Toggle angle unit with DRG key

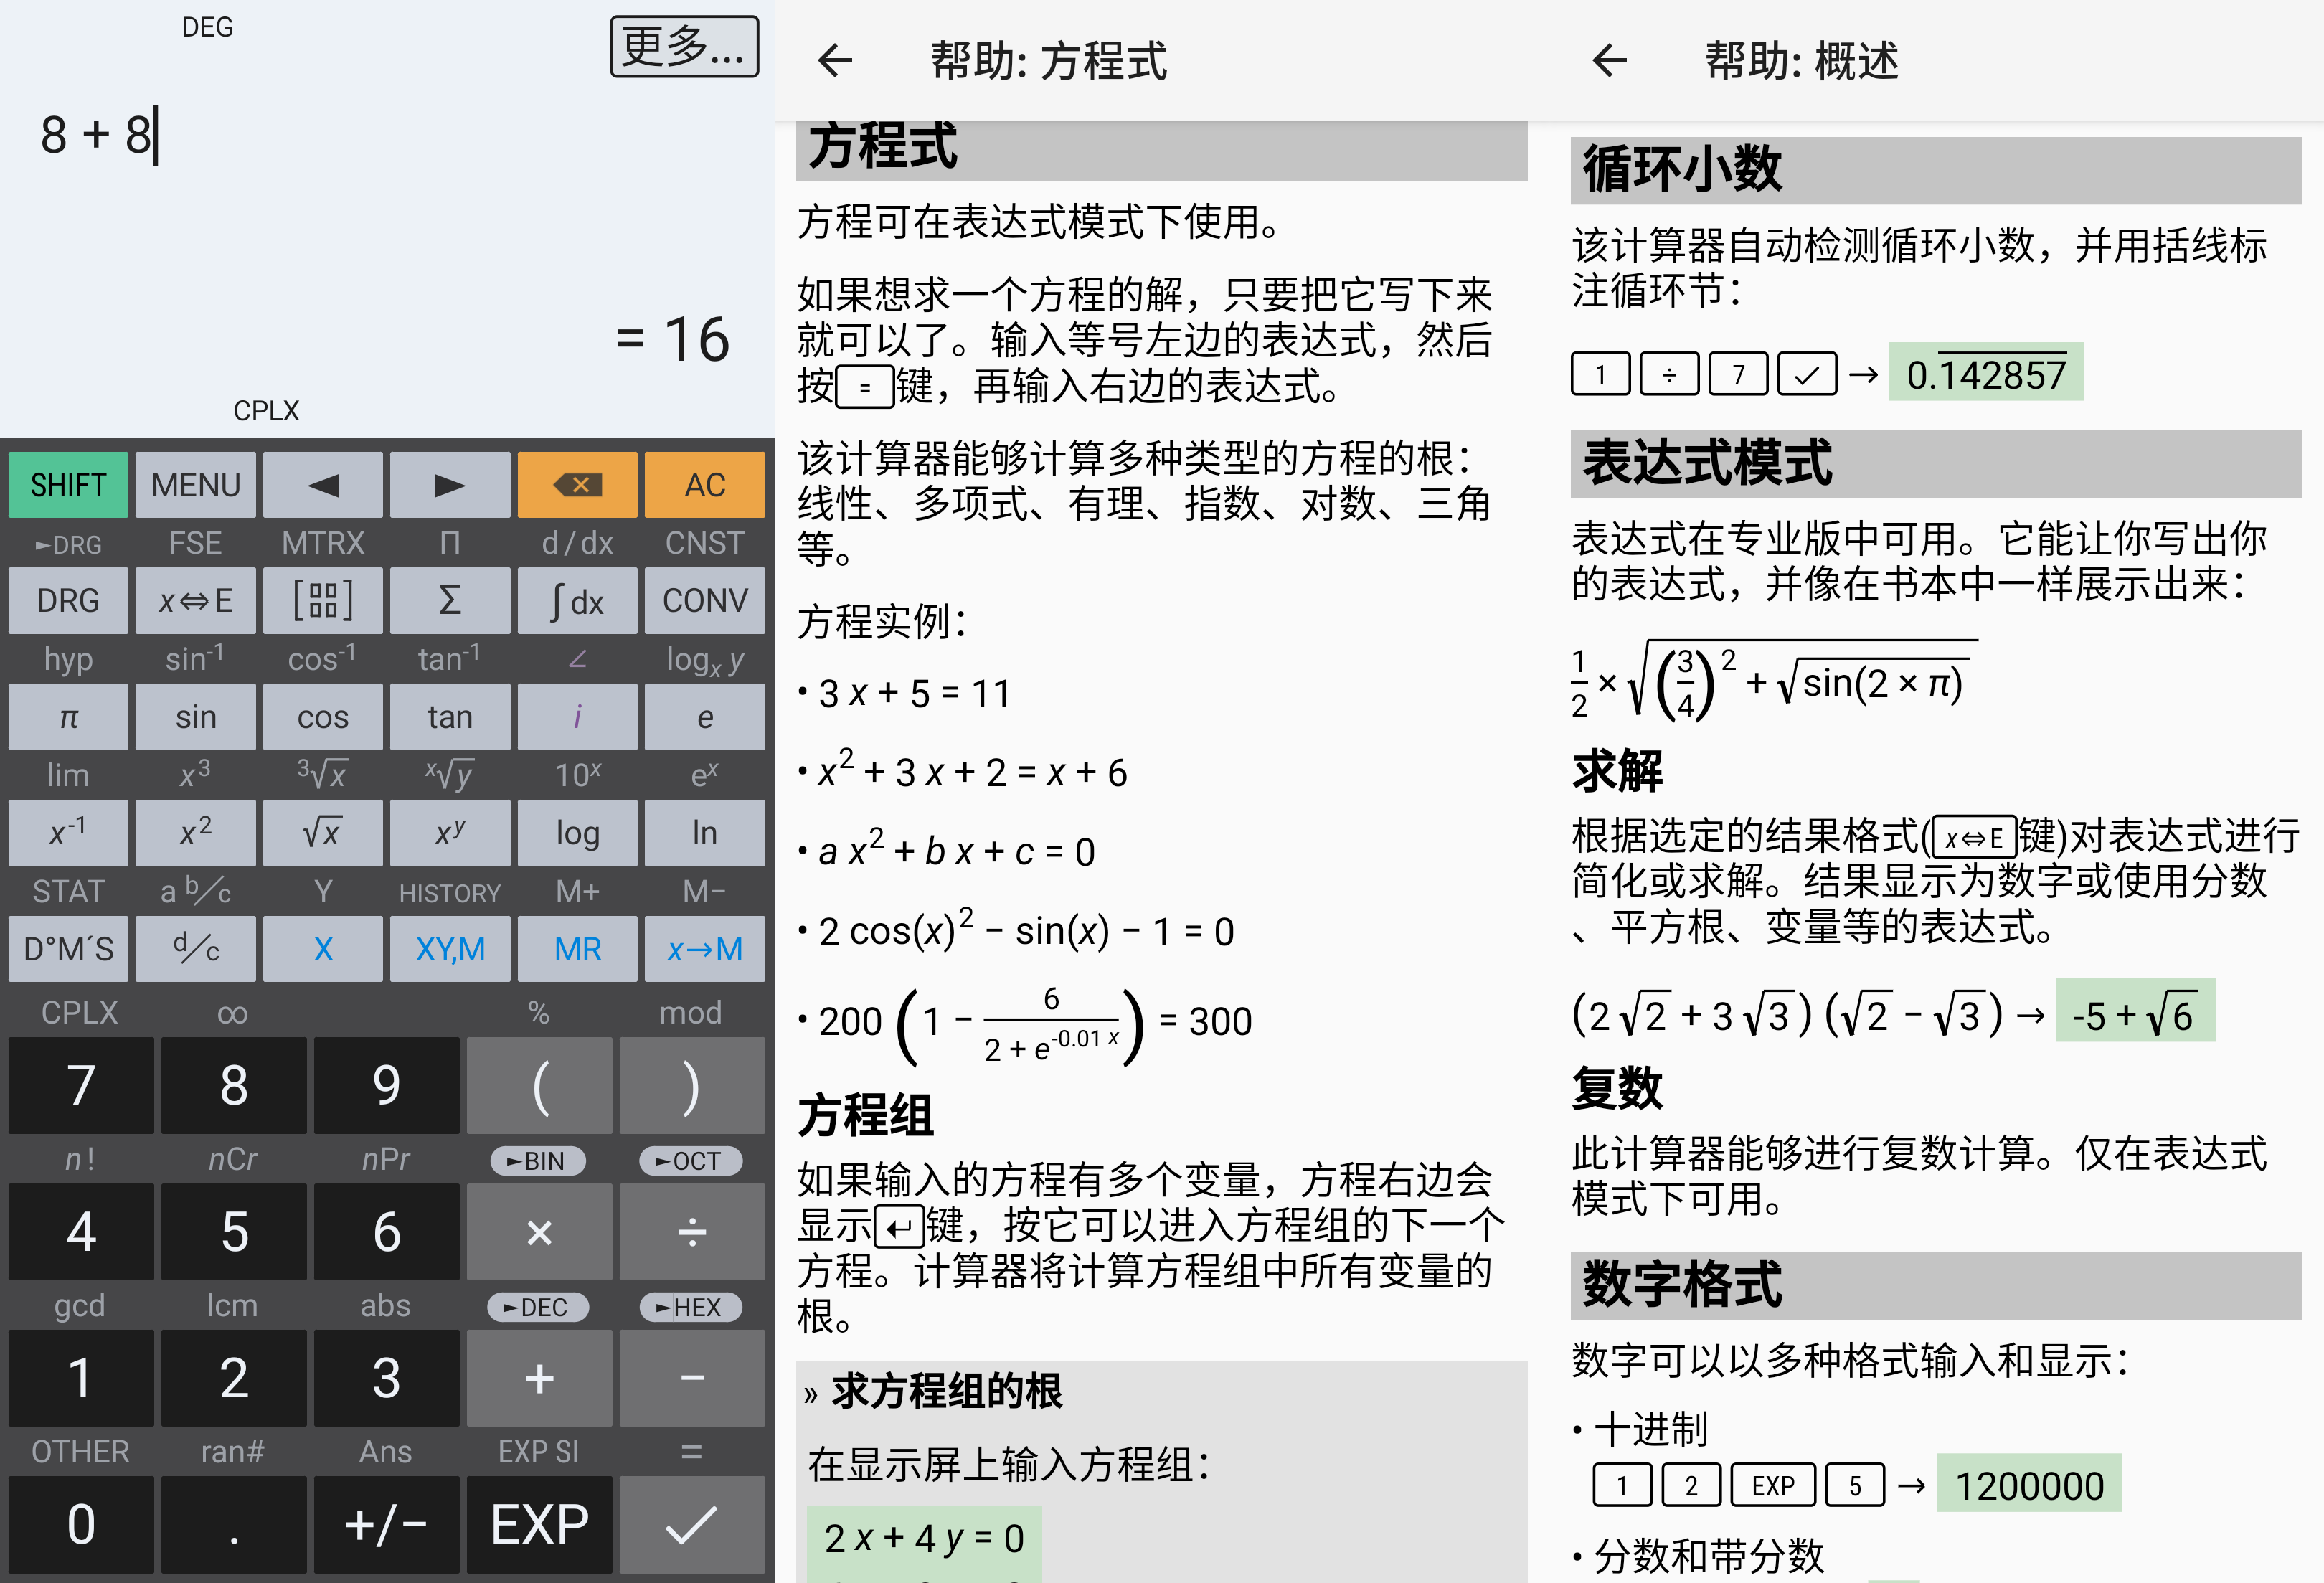point(68,601)
